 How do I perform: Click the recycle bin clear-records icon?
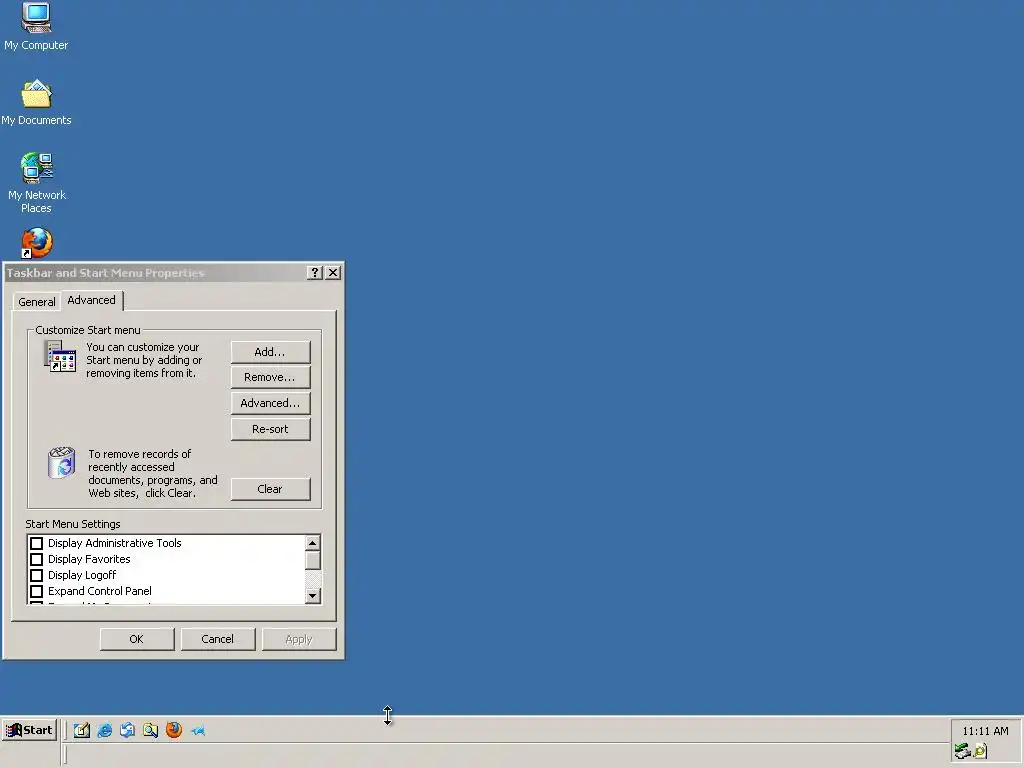[x=61, y=462]
